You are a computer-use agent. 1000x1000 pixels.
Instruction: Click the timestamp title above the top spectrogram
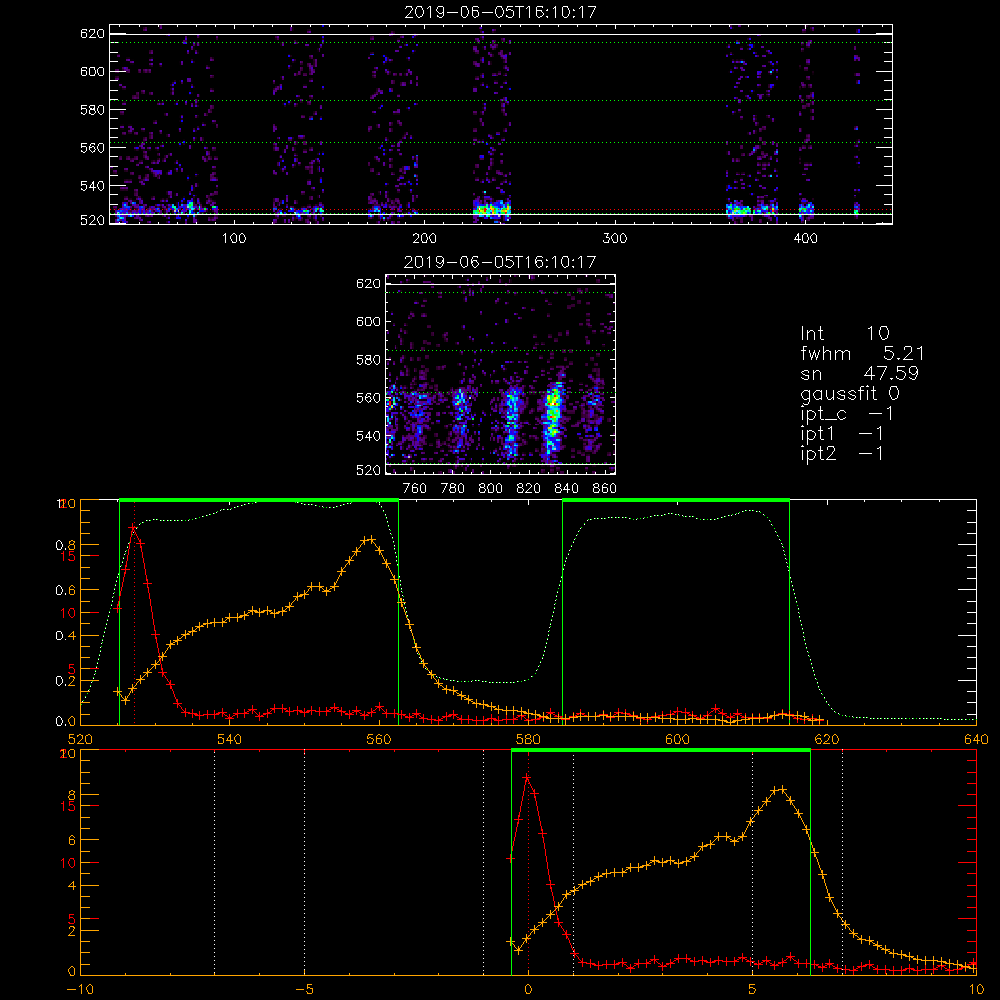(x=500, y=12)
